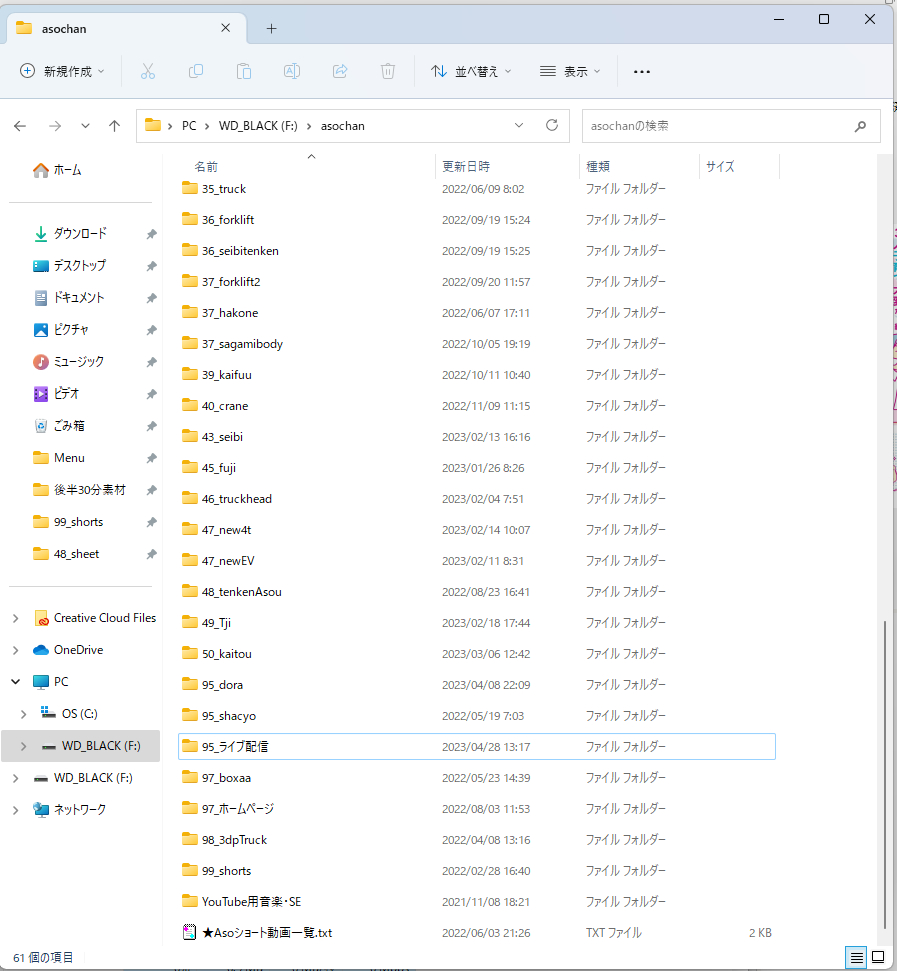This screenshot has width=897, height=971.
Task: Refresh the asochan folder view
Action: (552, 126)
